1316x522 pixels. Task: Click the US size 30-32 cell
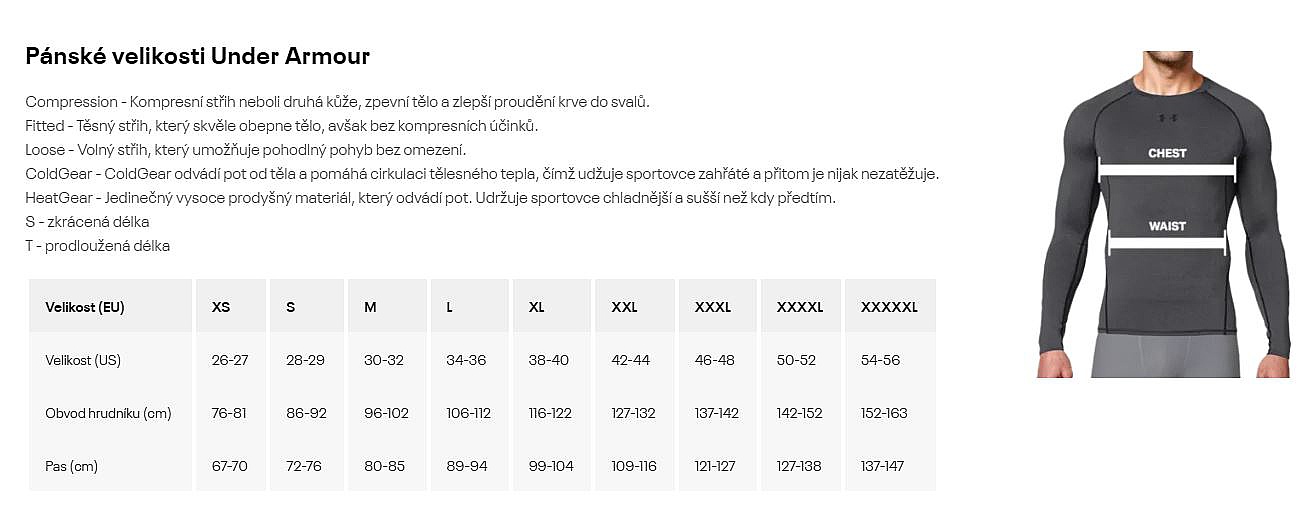pyautogui.click(x=383, y=360)
